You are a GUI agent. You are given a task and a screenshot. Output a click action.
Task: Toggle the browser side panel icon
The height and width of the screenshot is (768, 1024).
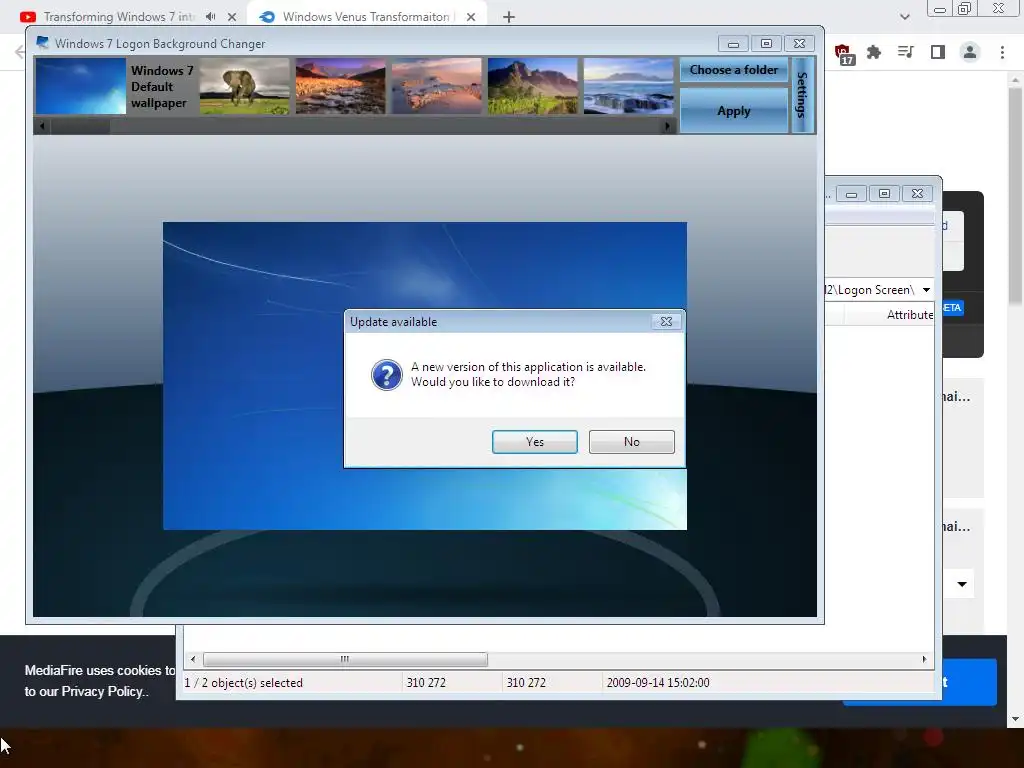(938, 52)
